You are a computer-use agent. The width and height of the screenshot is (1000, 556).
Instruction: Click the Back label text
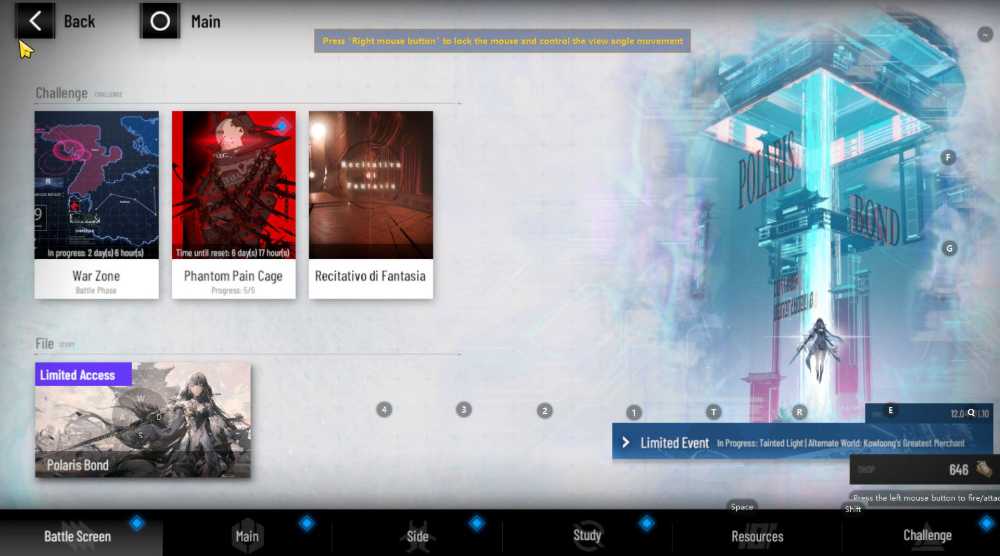[x=79, y=21]
